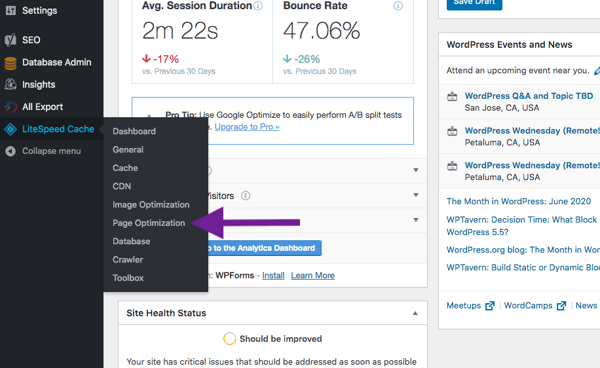This screenshot has height=368, width=600.
Task: Select Cache from the LiteSpeed submenu
Action: point(125,168)
